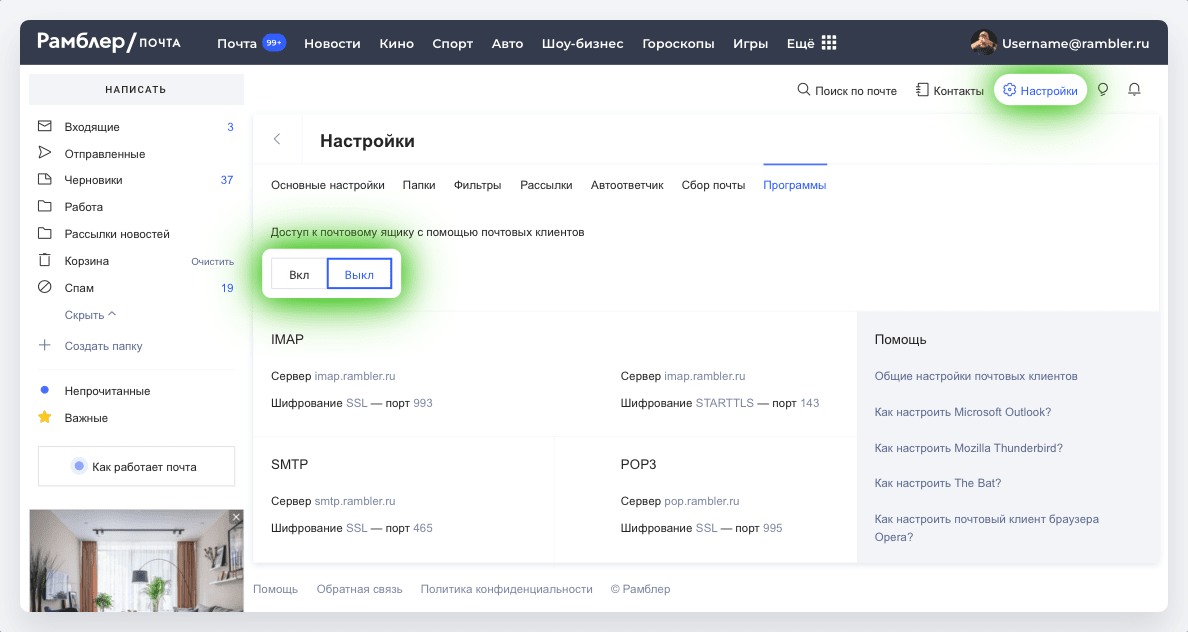The height and width of the screenshot is (632, 1188).
Task: Click the interior photo ad thumbnail
Action: point(136,561)
